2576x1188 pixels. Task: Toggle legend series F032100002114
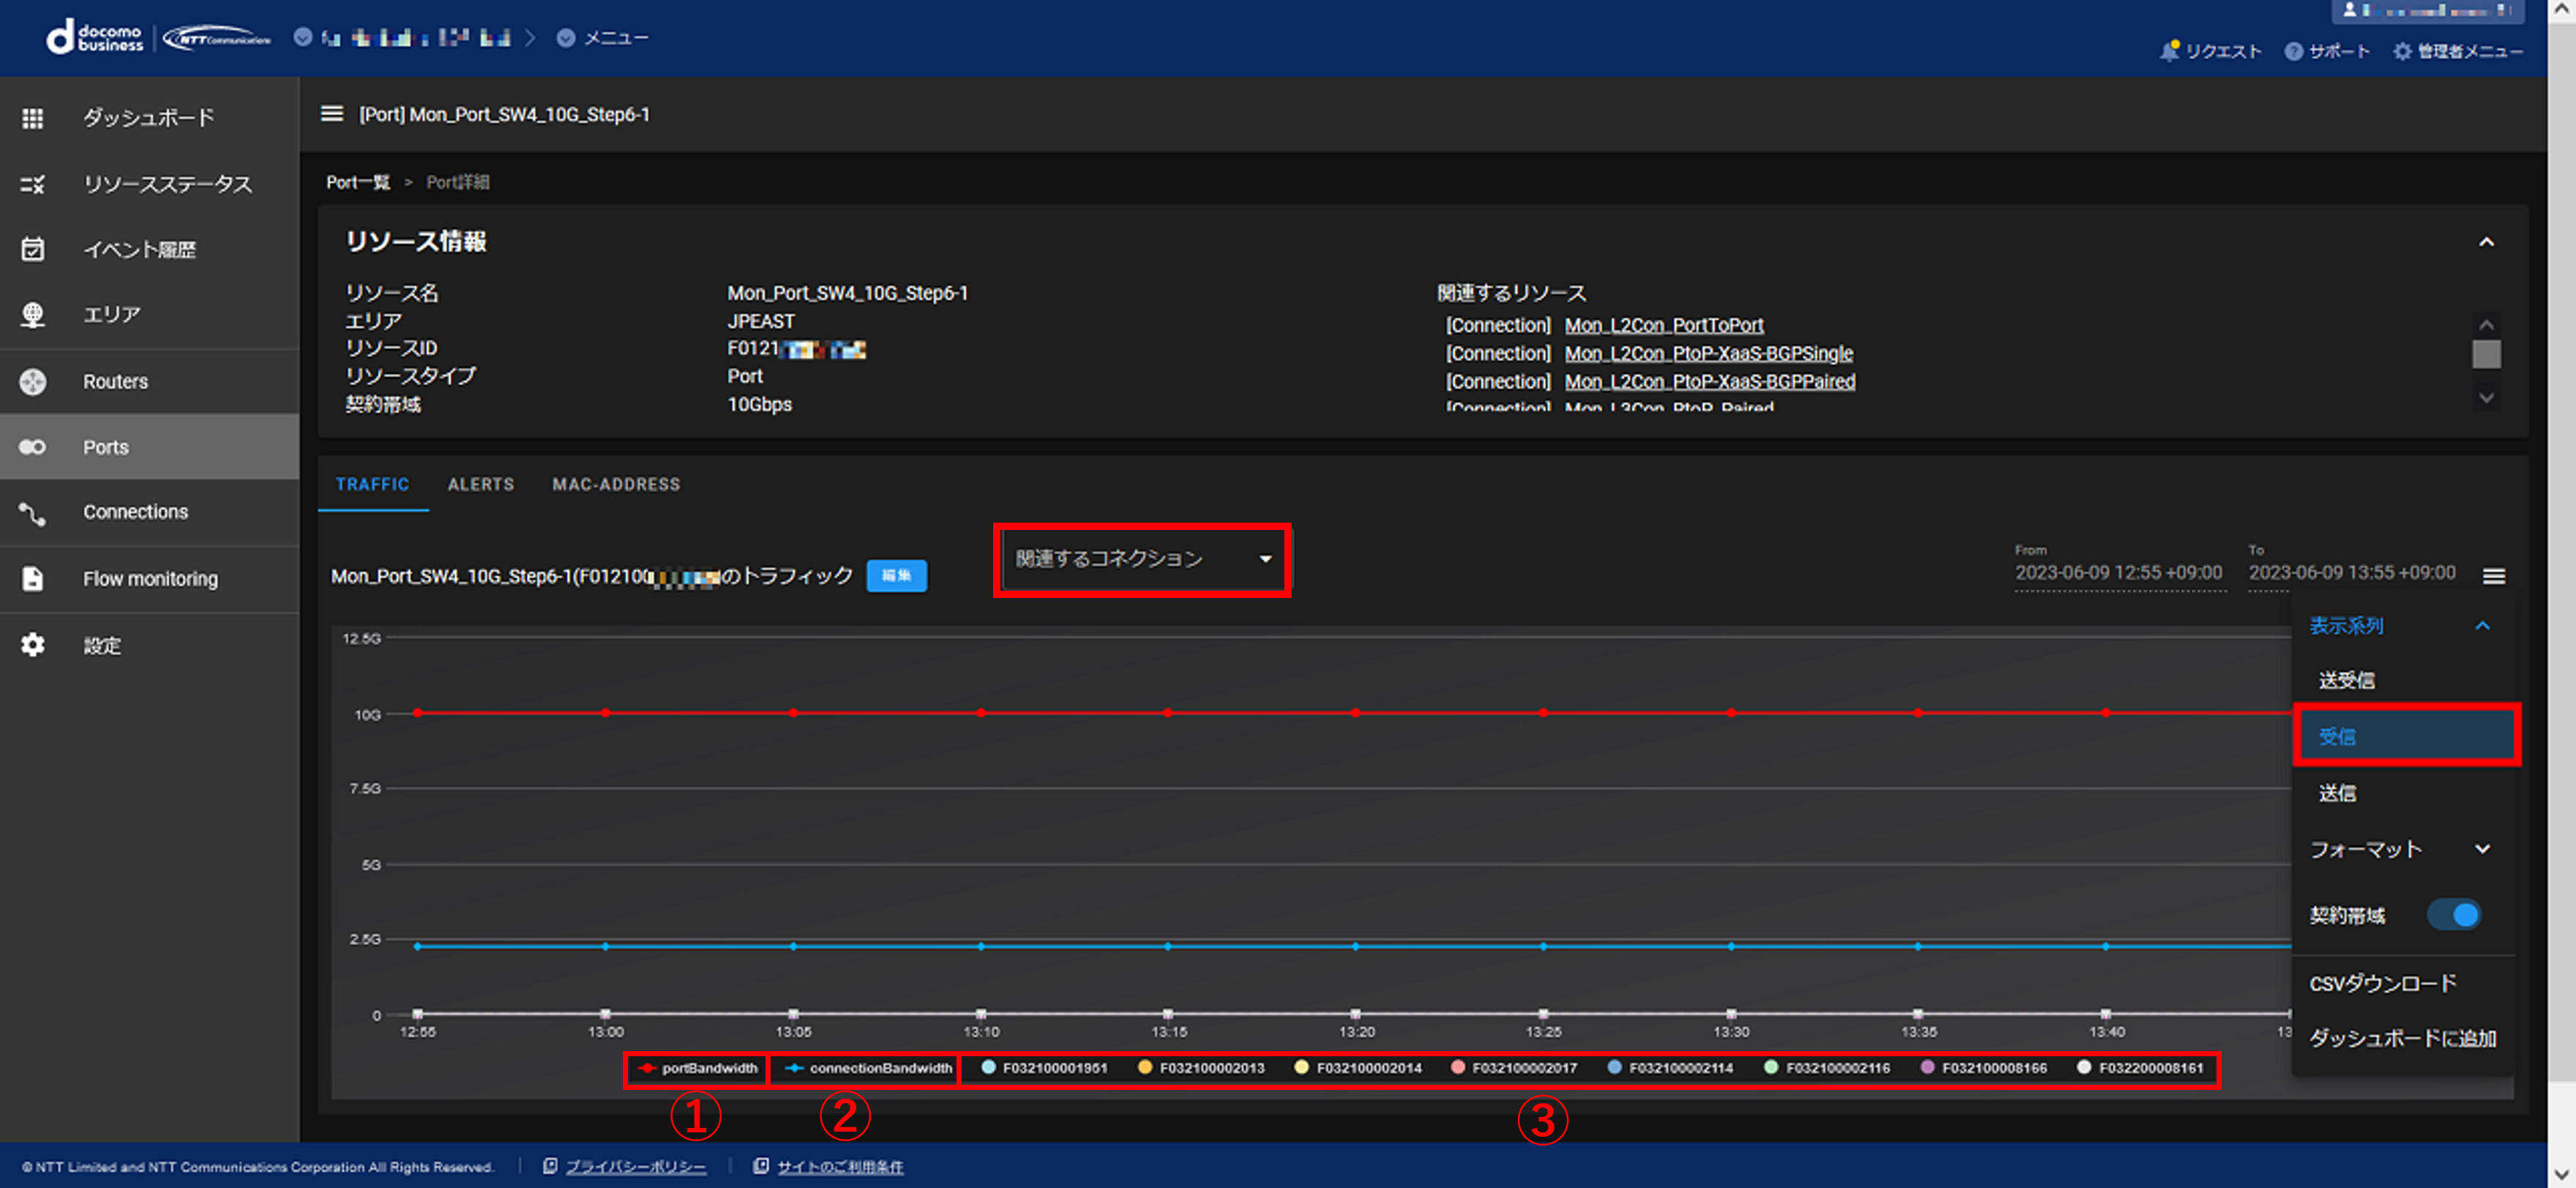[1670, 1068]
